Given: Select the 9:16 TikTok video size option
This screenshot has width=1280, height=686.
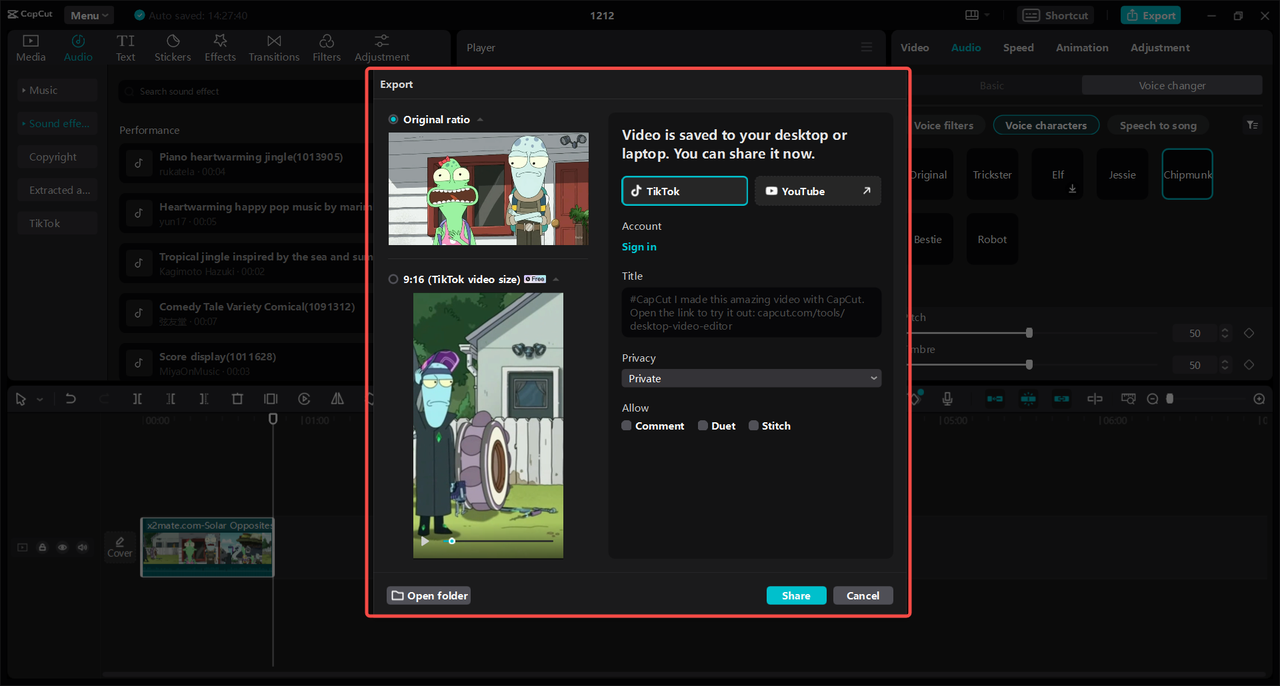Looking at the screenshot, I should coord(394,279).
